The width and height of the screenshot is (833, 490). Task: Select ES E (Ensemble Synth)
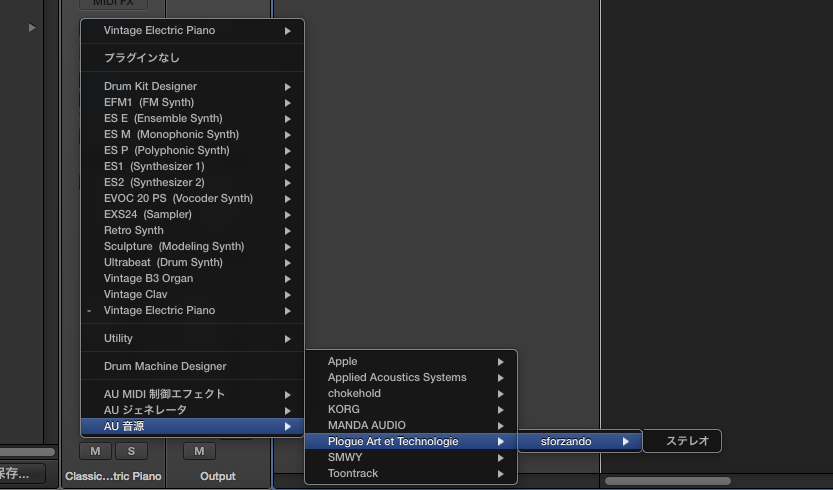192,118
